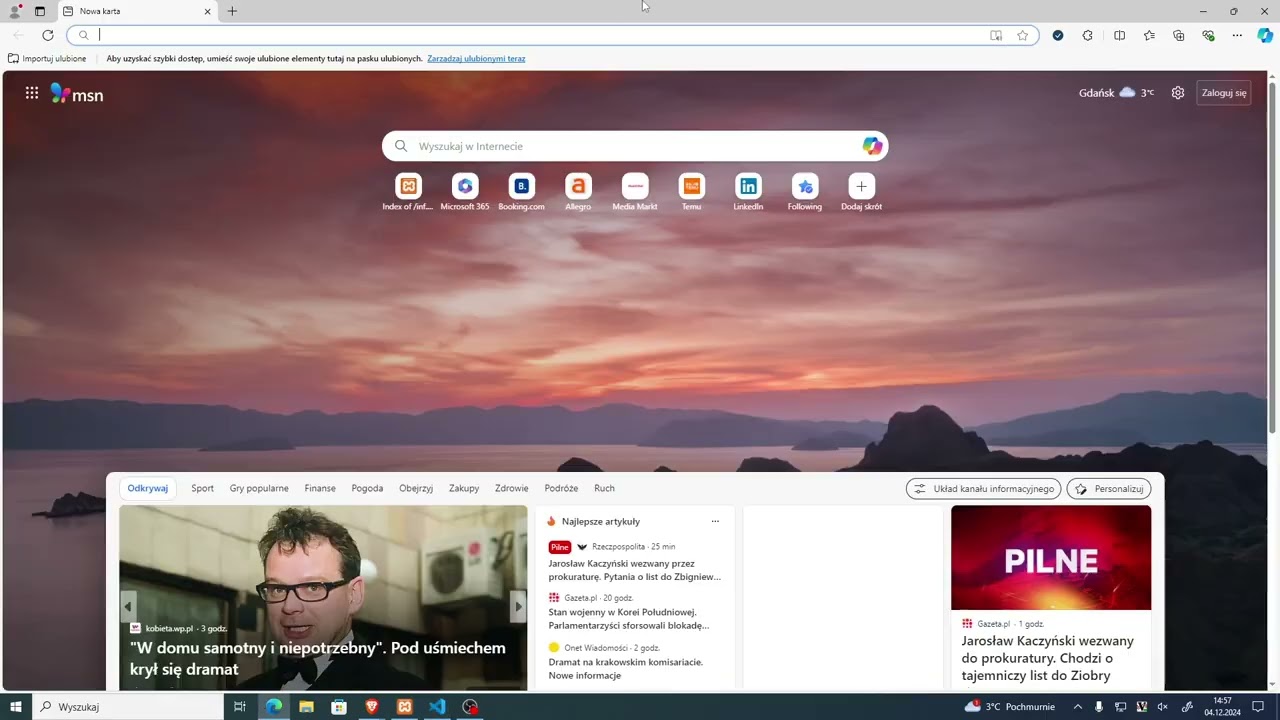Open Dramat na krakowskim komisariacie article
This screenshot has height=720, width=1280.
625,669
